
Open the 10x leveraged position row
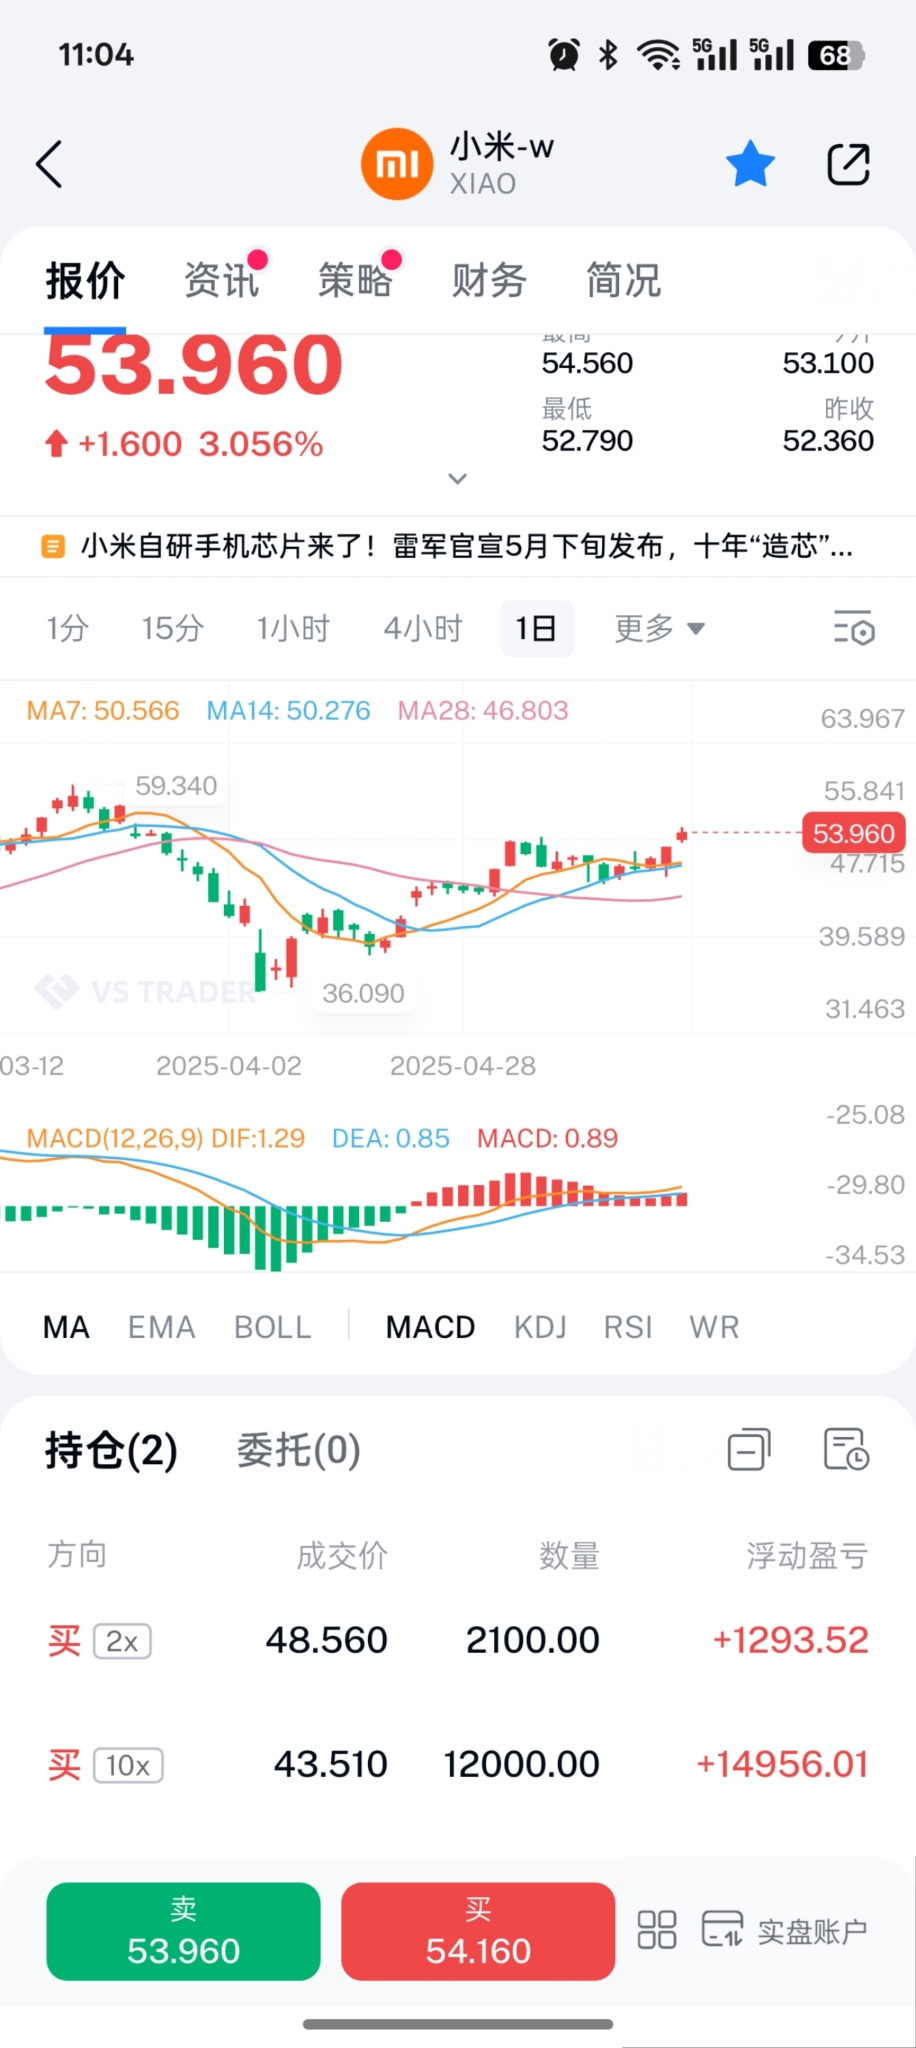(x=458, y=1764)
